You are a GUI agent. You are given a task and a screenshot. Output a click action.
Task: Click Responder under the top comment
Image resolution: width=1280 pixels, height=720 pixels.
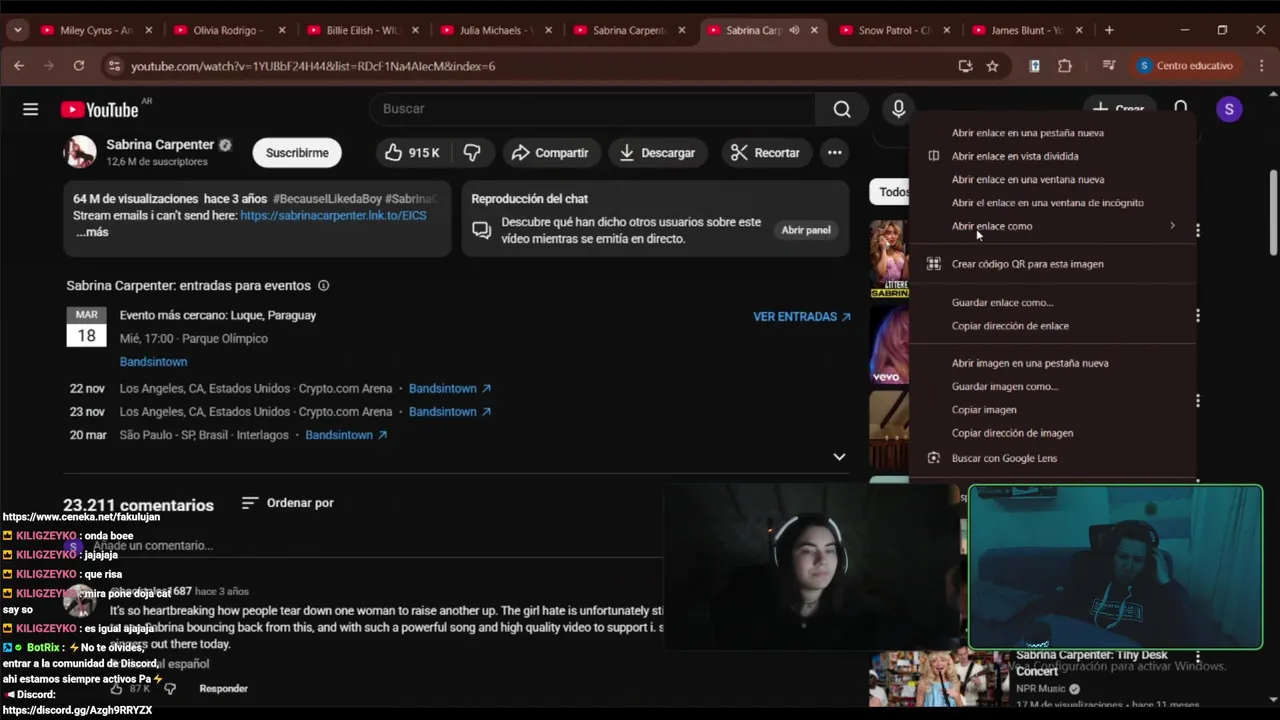coord(224,688)
